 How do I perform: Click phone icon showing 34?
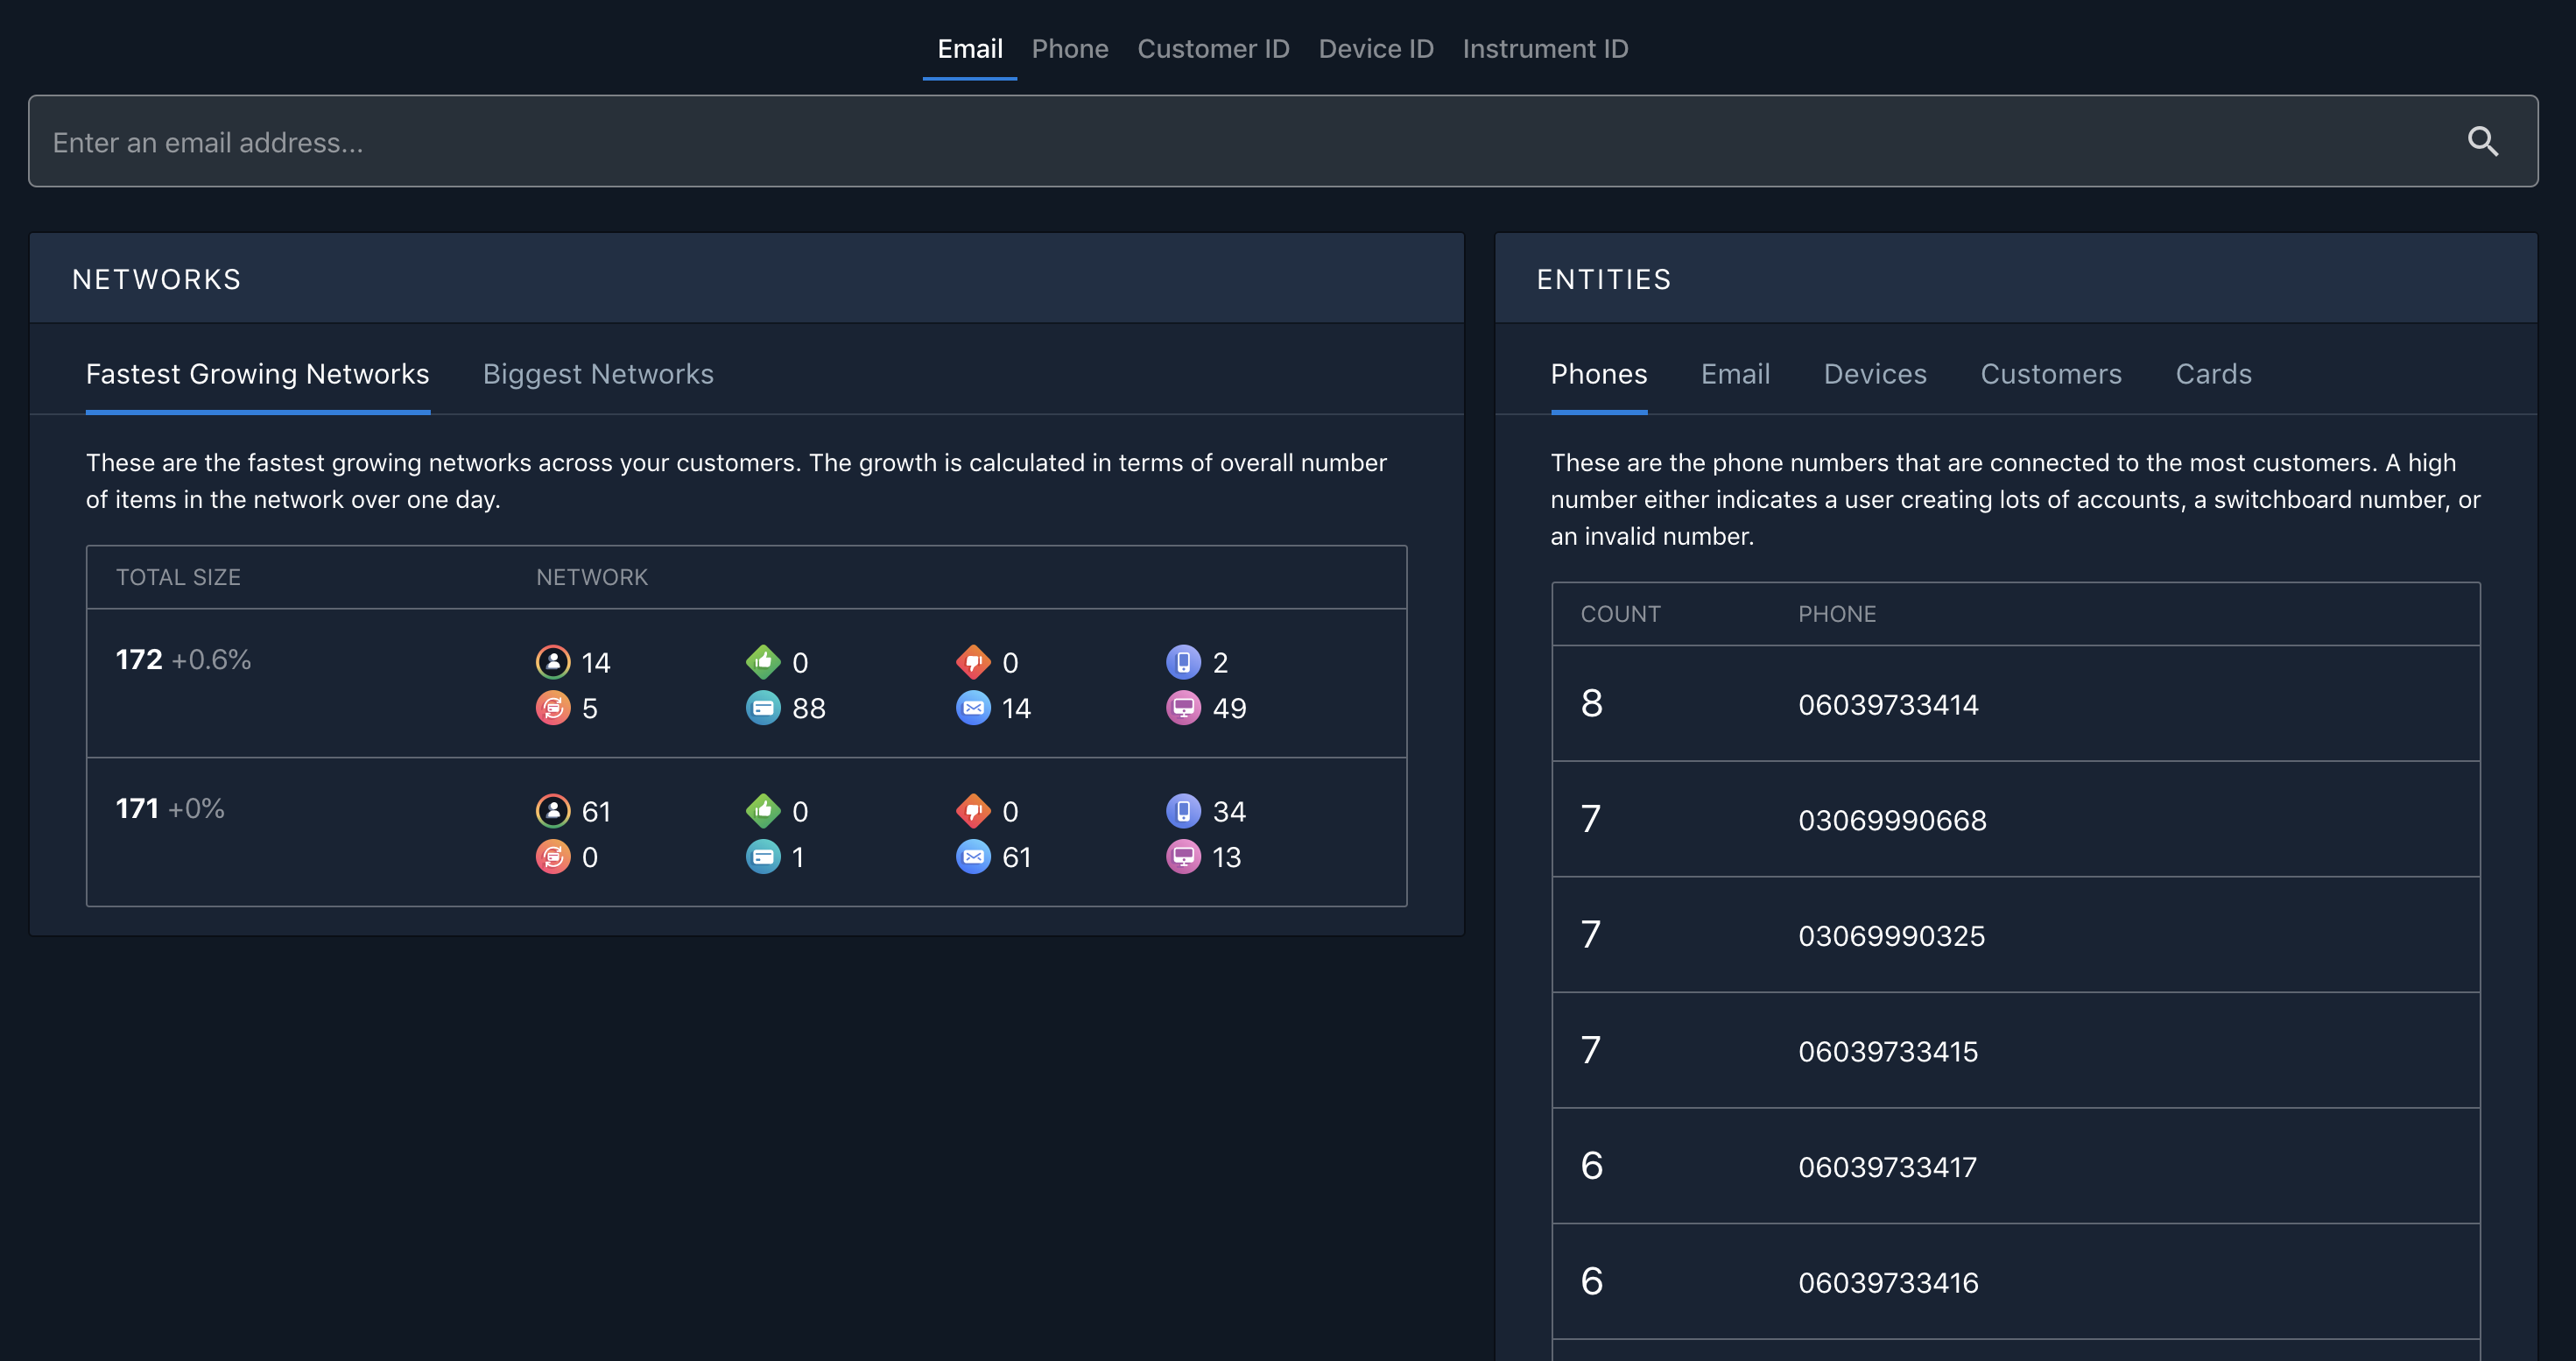[1183, 810]
